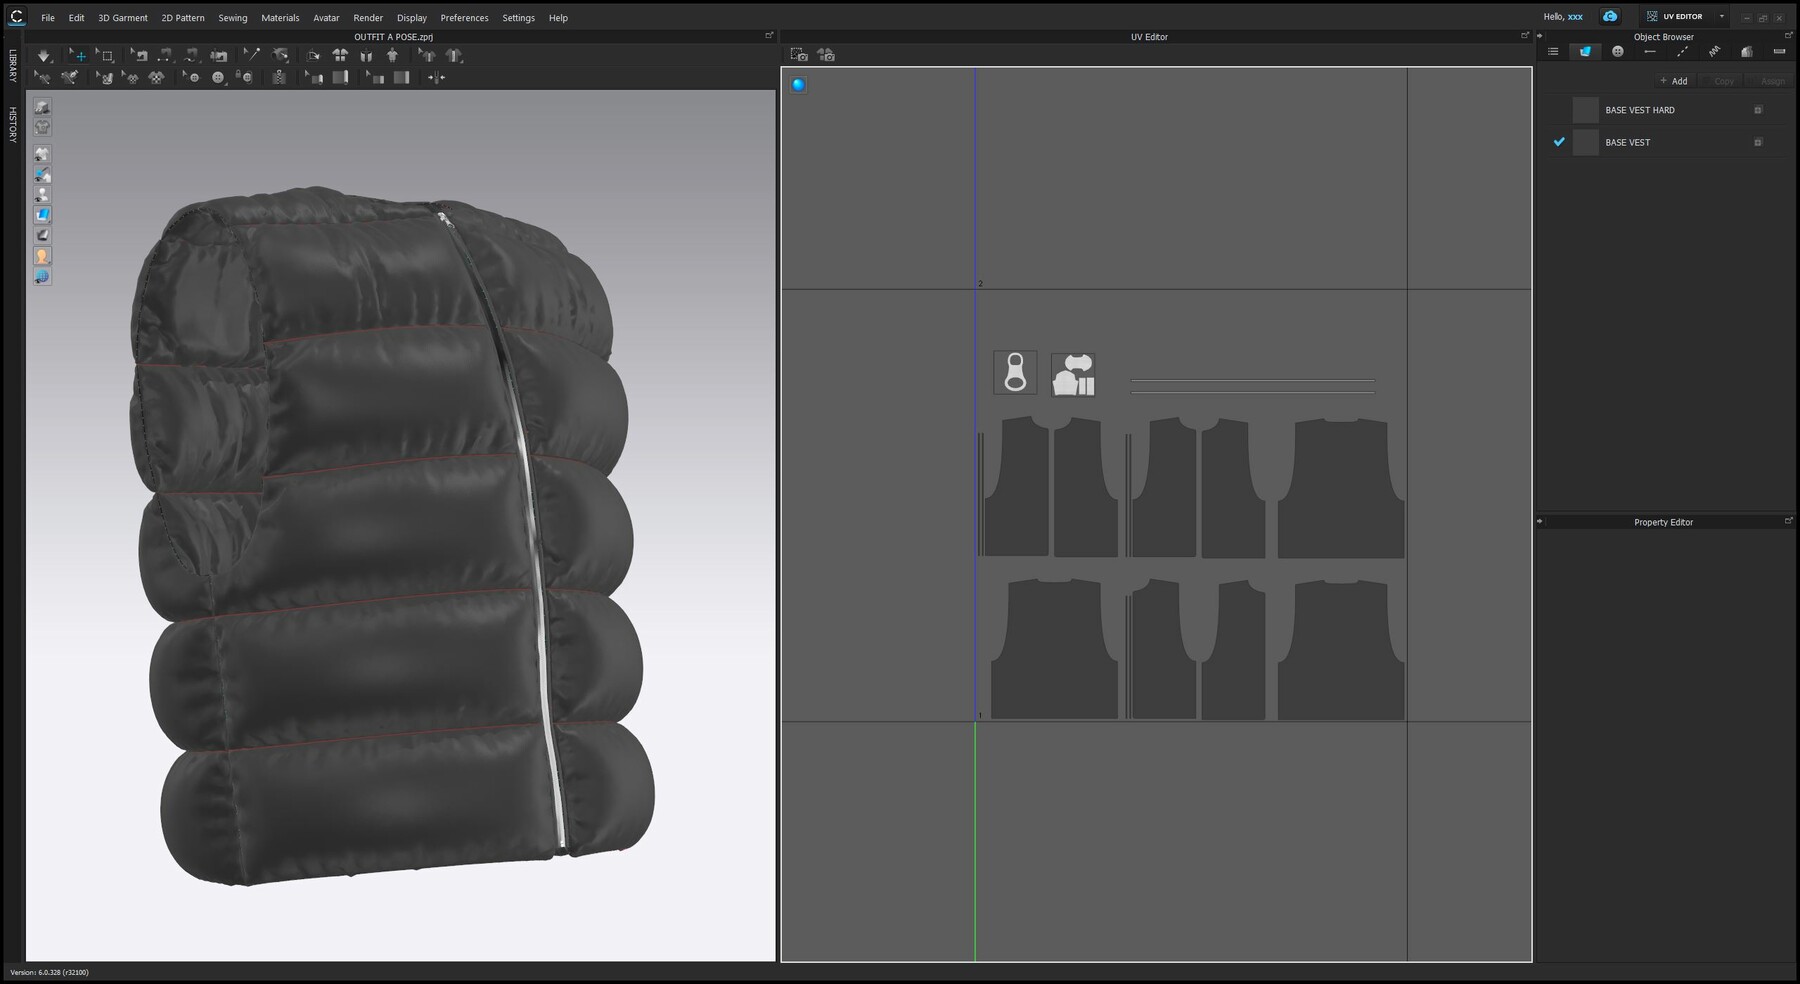Take a UV Editor snapshot with the camera icon
The width and height of the screenshot is (1800, 984).
(798, 55)
